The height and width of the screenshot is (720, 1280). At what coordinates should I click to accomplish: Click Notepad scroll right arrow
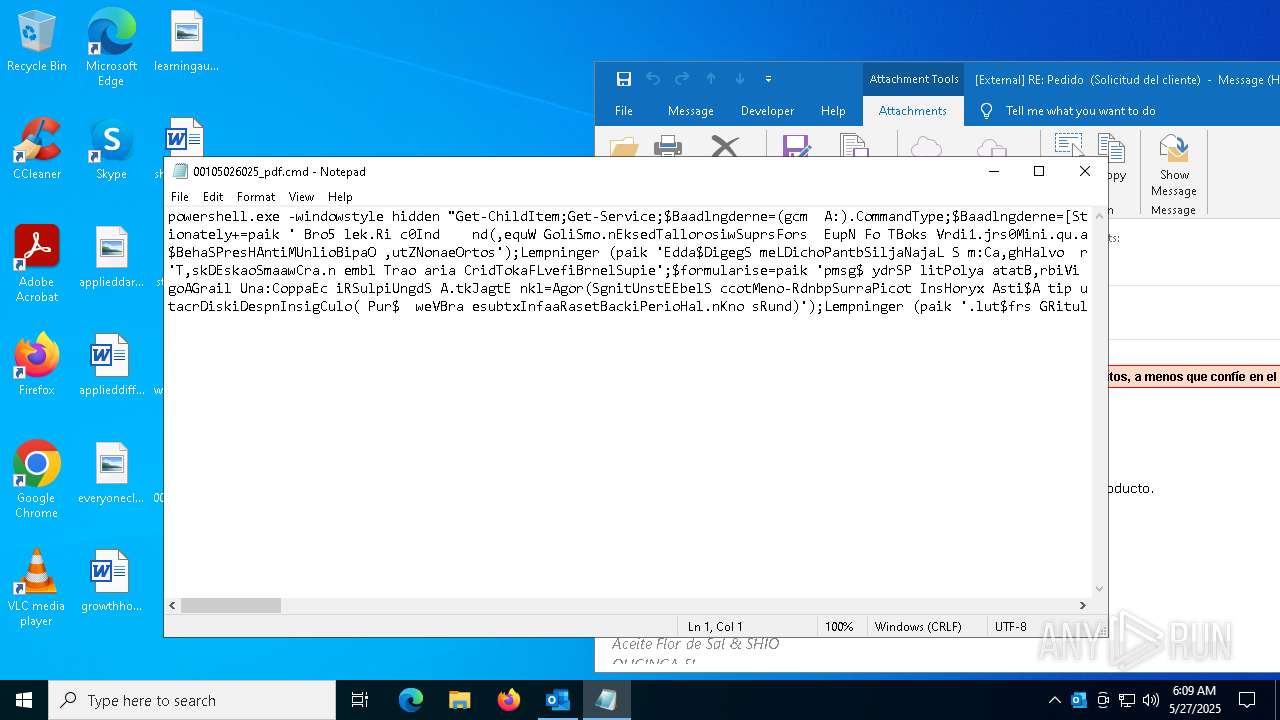(1082, 605)
